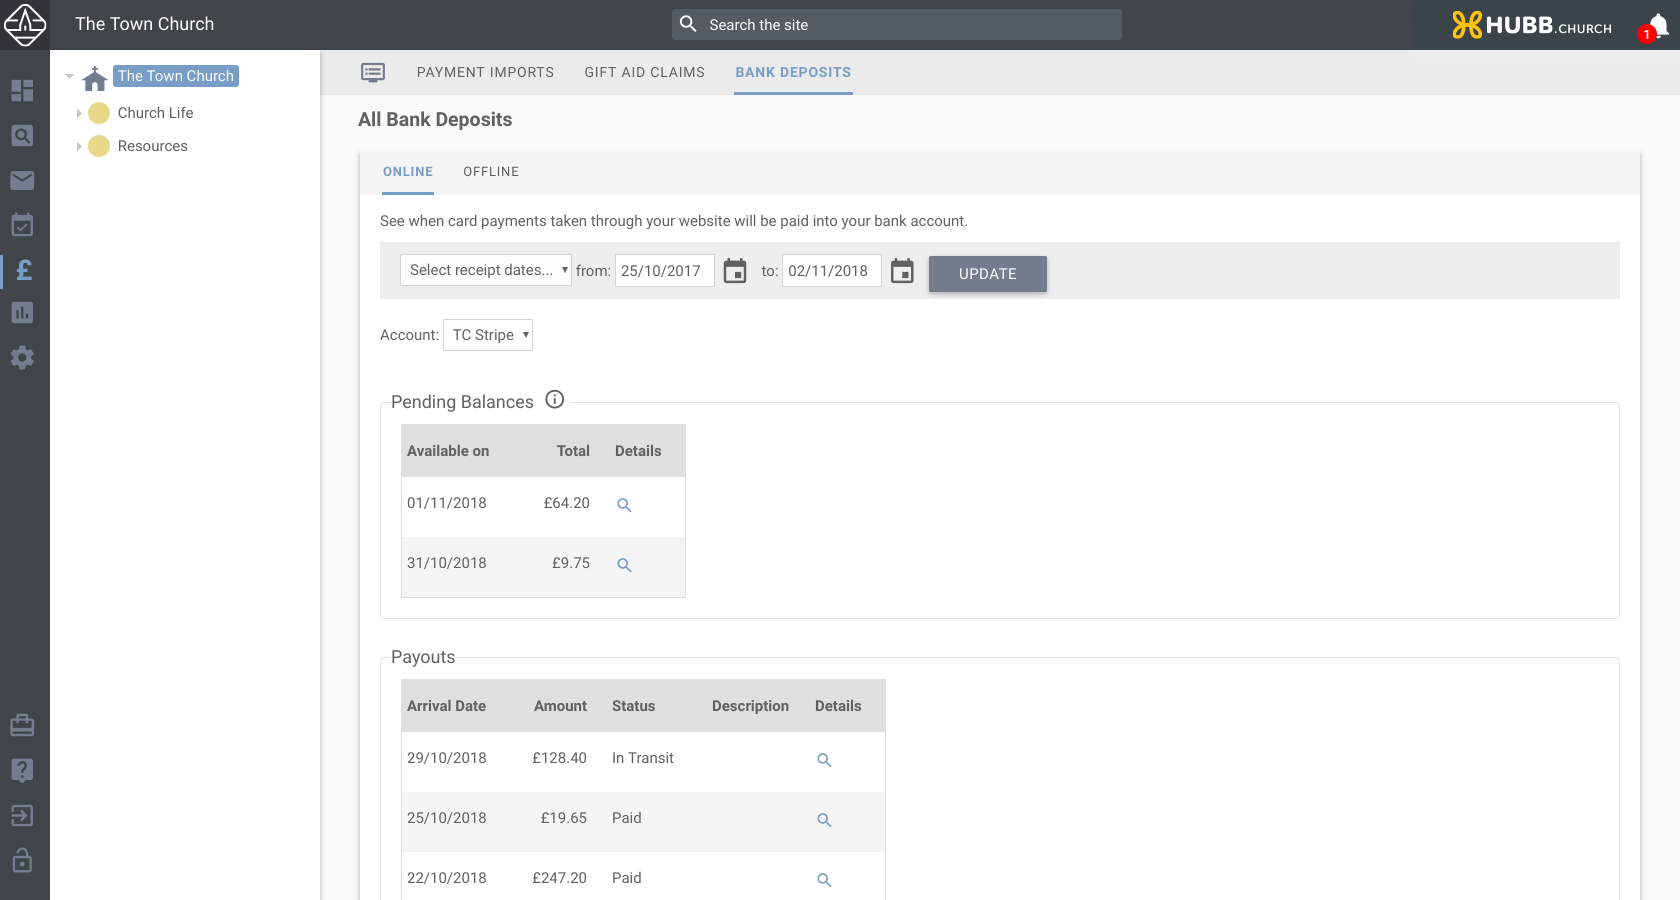View details for 29/10/2018 payout
This screenshot has height=900, width=1680.
point(824,760)
